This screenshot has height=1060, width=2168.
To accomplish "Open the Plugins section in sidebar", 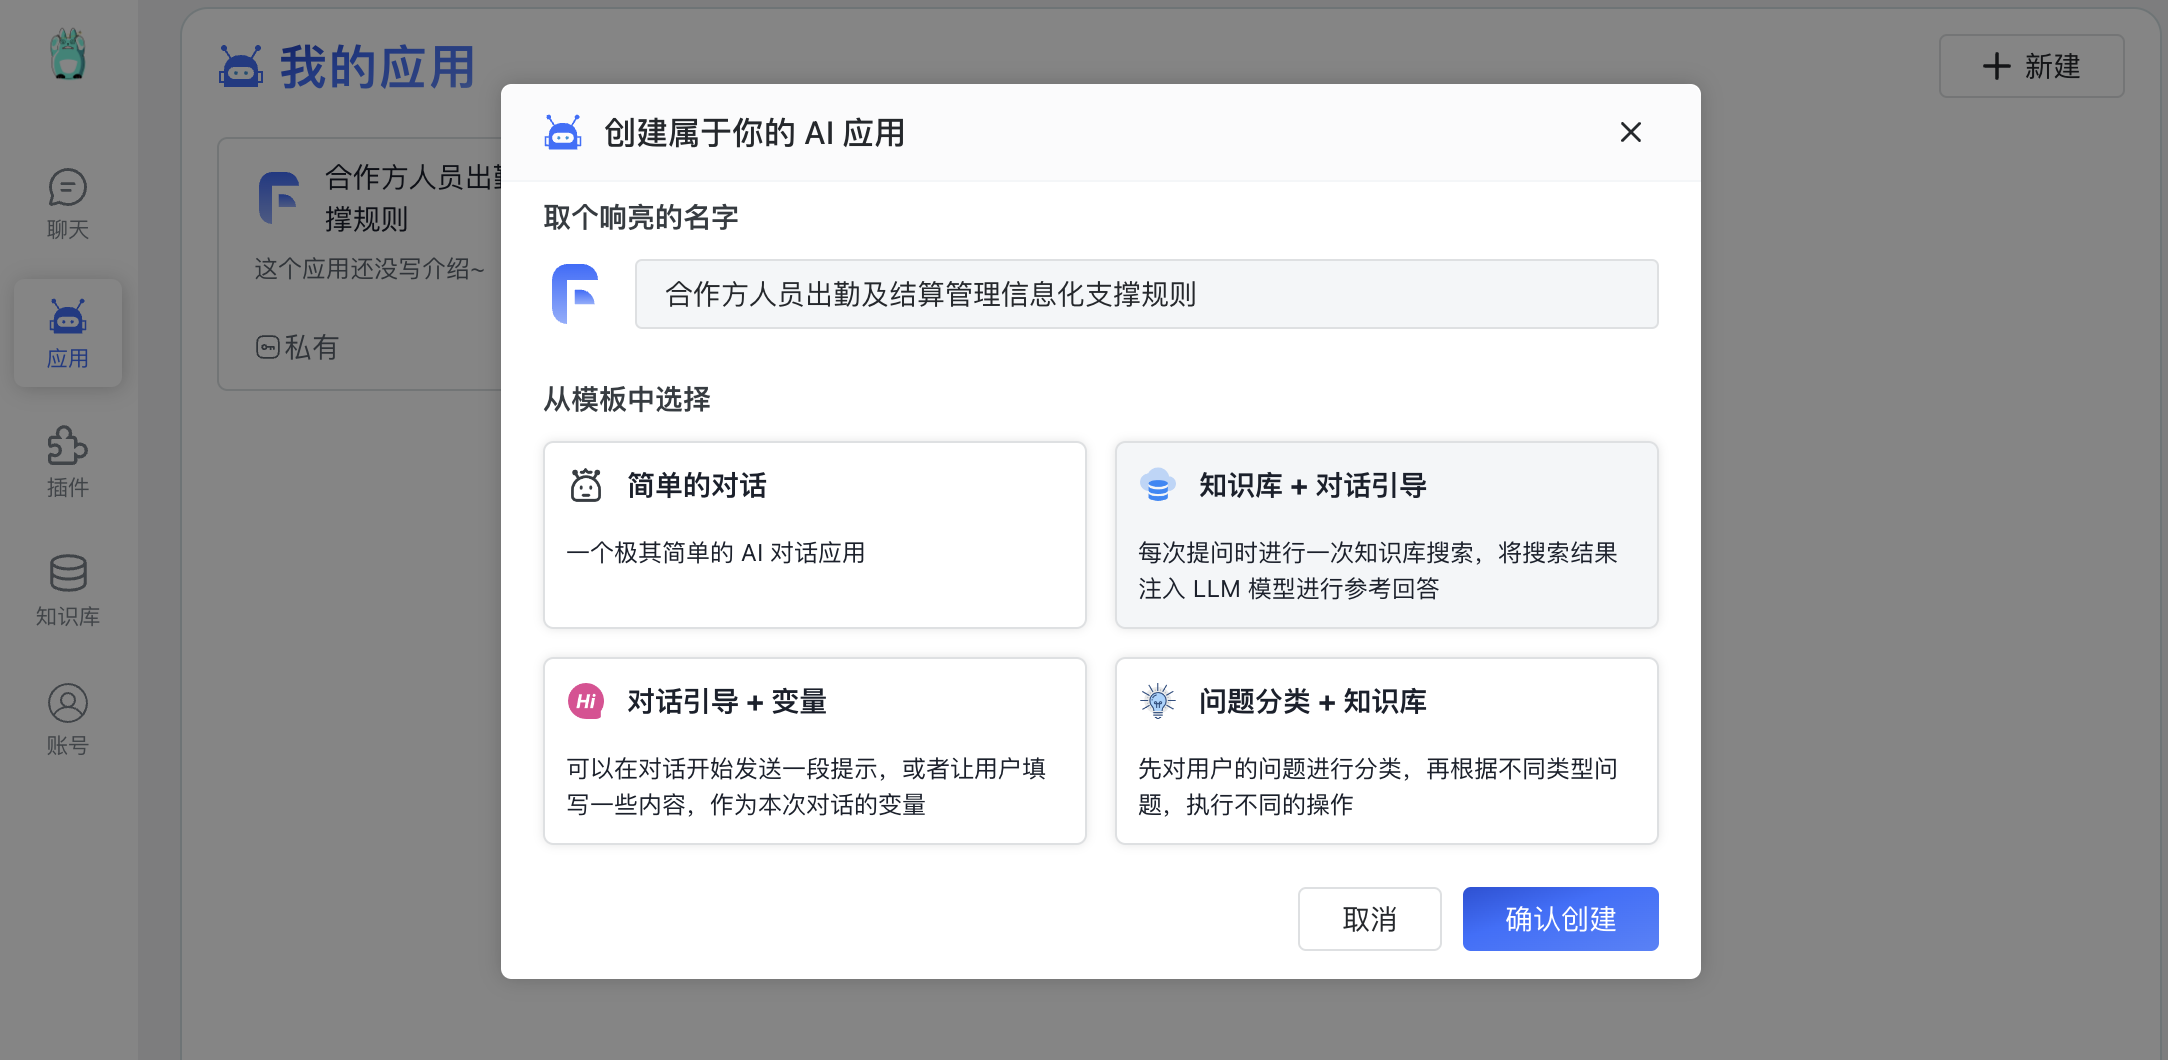I will click(68, 461).
